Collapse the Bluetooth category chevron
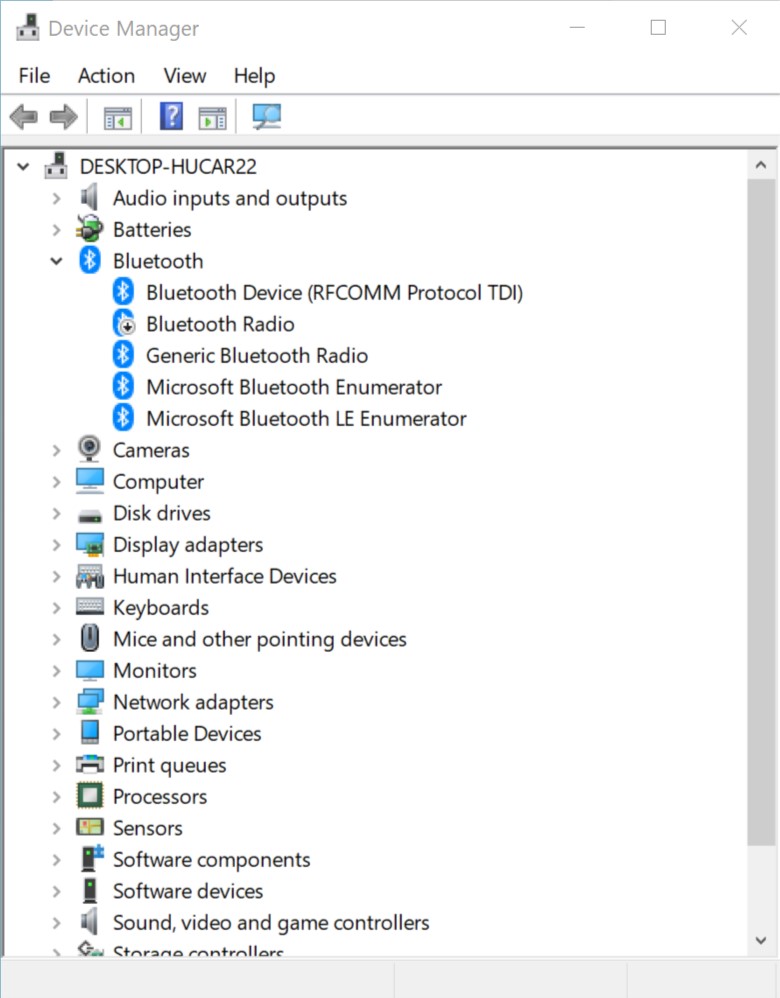This screenshot has height=998, width=780. click(57, 261)
